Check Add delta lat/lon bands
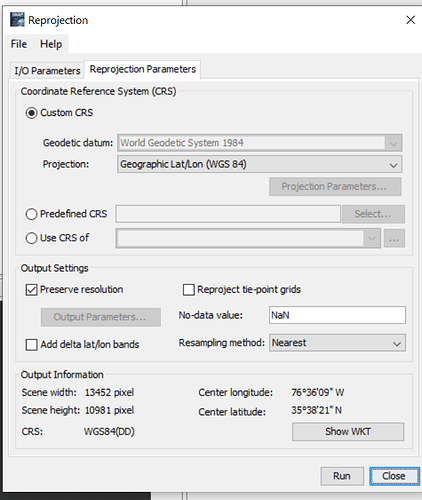The width and height of the screenshot is (422, 500). coord(31,344)
